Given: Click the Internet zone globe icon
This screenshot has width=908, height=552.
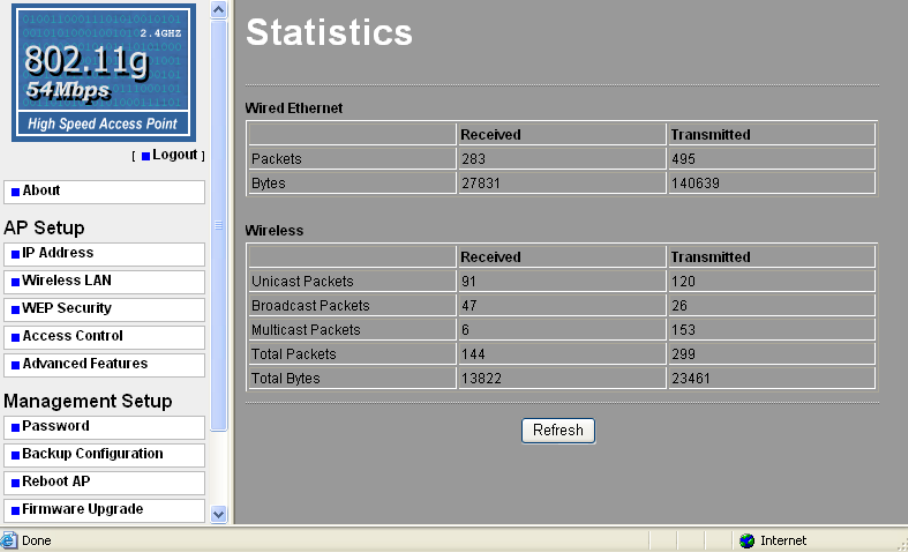Looking at the screenshot, I should 747,540.
